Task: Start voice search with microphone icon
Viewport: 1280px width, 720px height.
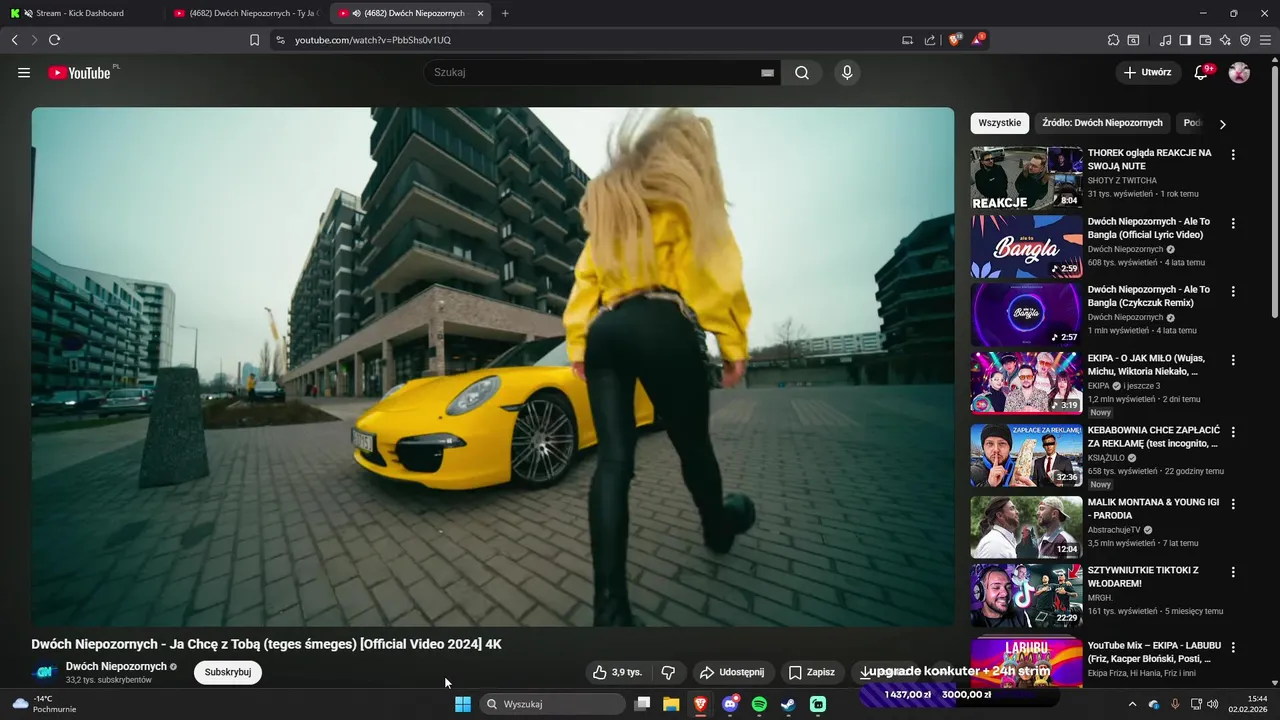Action: [847, 73]
